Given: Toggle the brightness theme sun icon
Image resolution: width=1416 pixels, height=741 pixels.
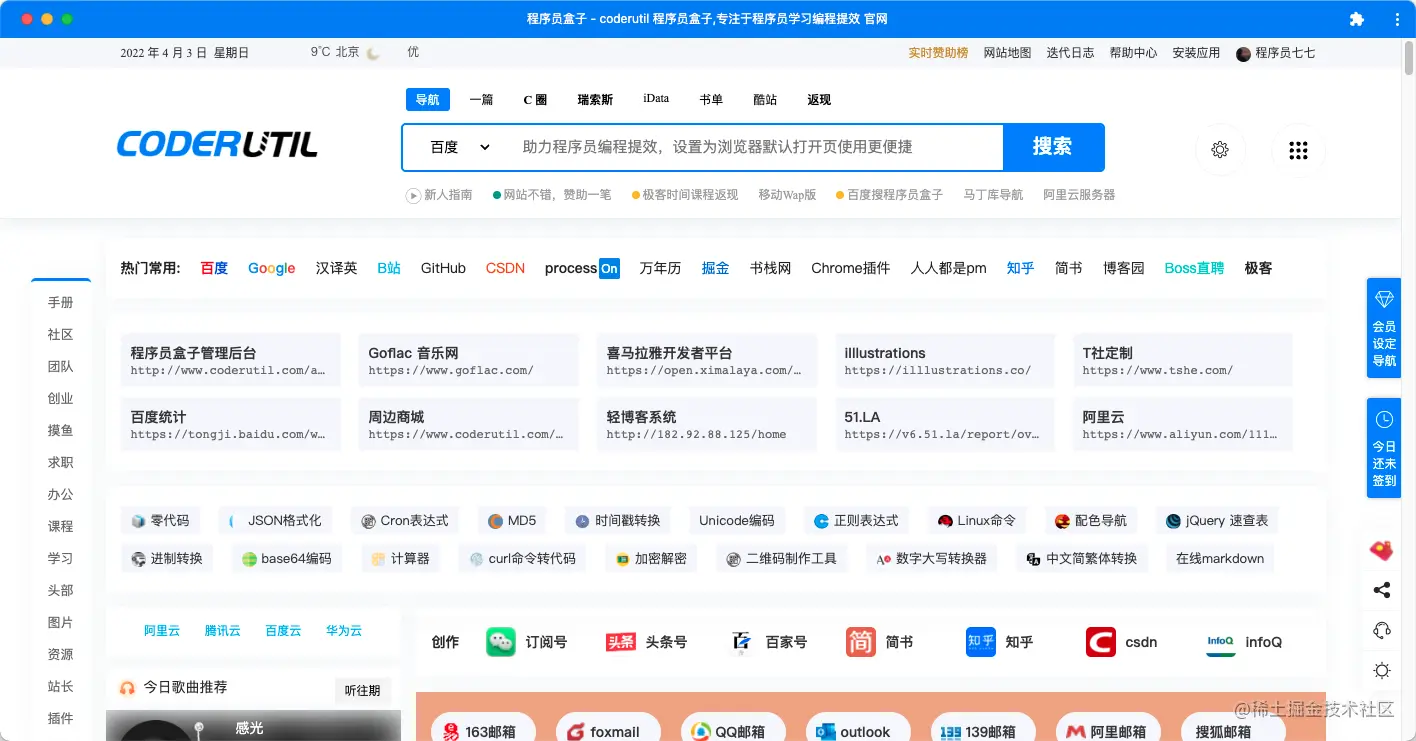Looking at the screenshot, I should pyautogui.click(x=1382, y=670).
